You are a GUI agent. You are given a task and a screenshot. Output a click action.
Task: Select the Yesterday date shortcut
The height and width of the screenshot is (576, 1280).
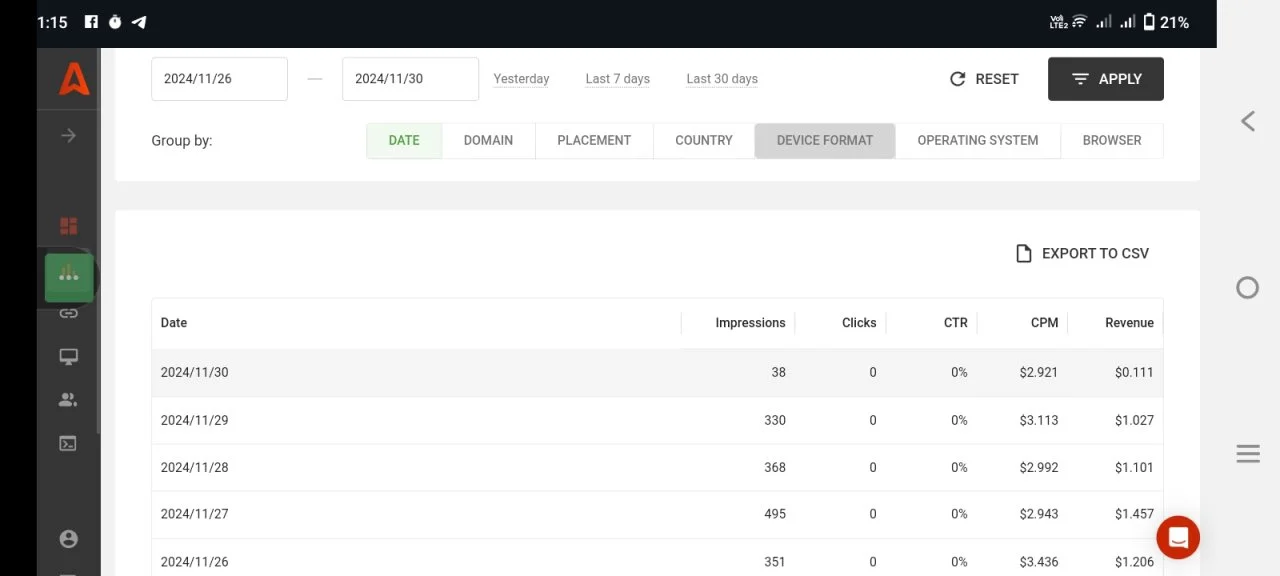click(521, 79)
